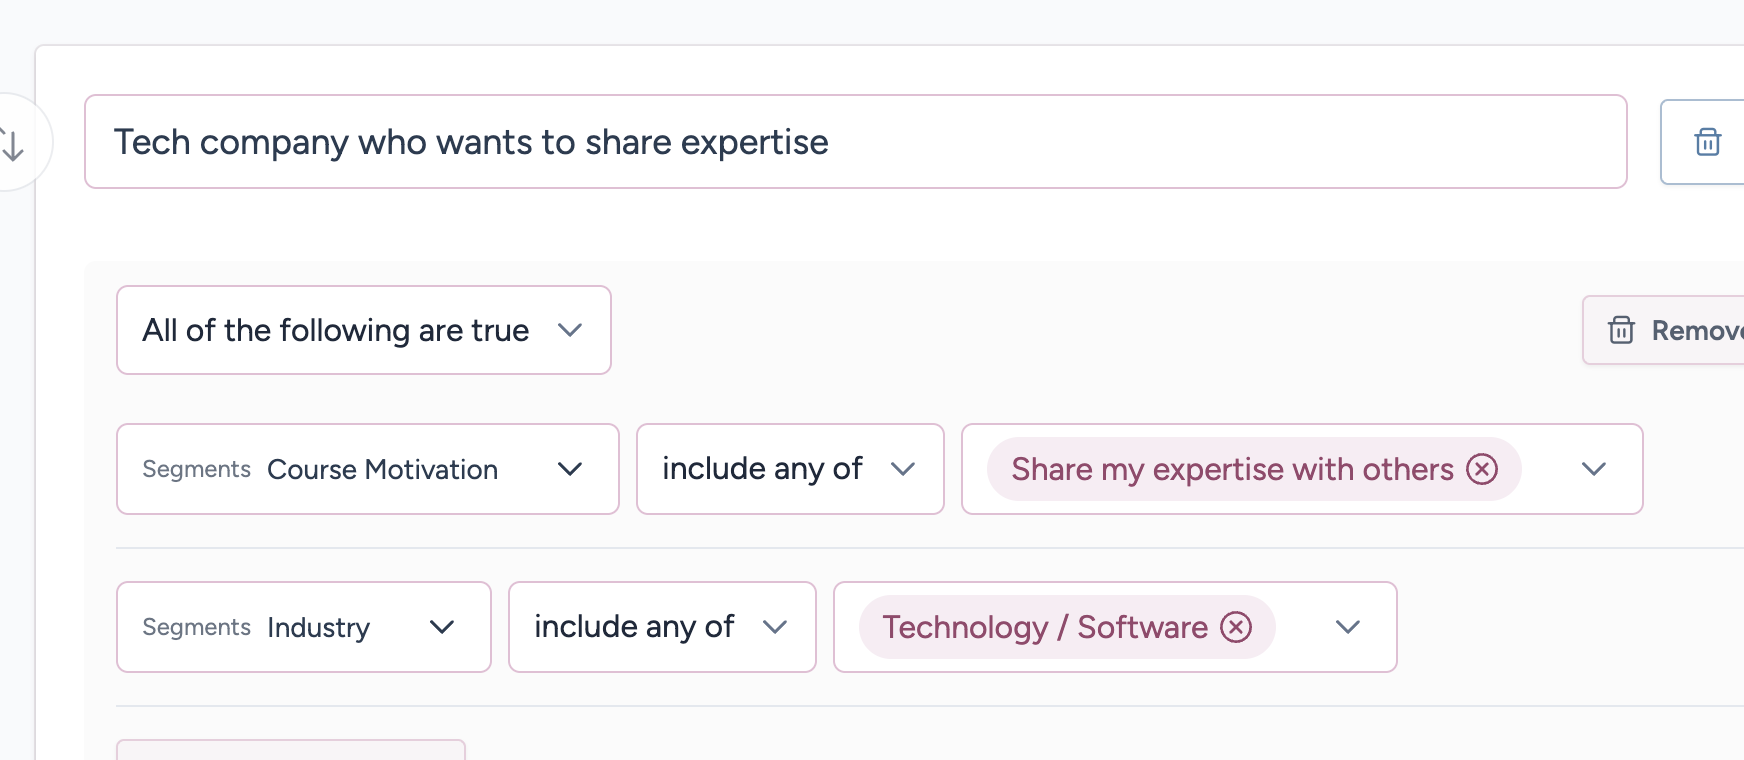Click the "Technology / Software" tag text
Screen dimensions: 1744x760
[x=1045, y=627]
